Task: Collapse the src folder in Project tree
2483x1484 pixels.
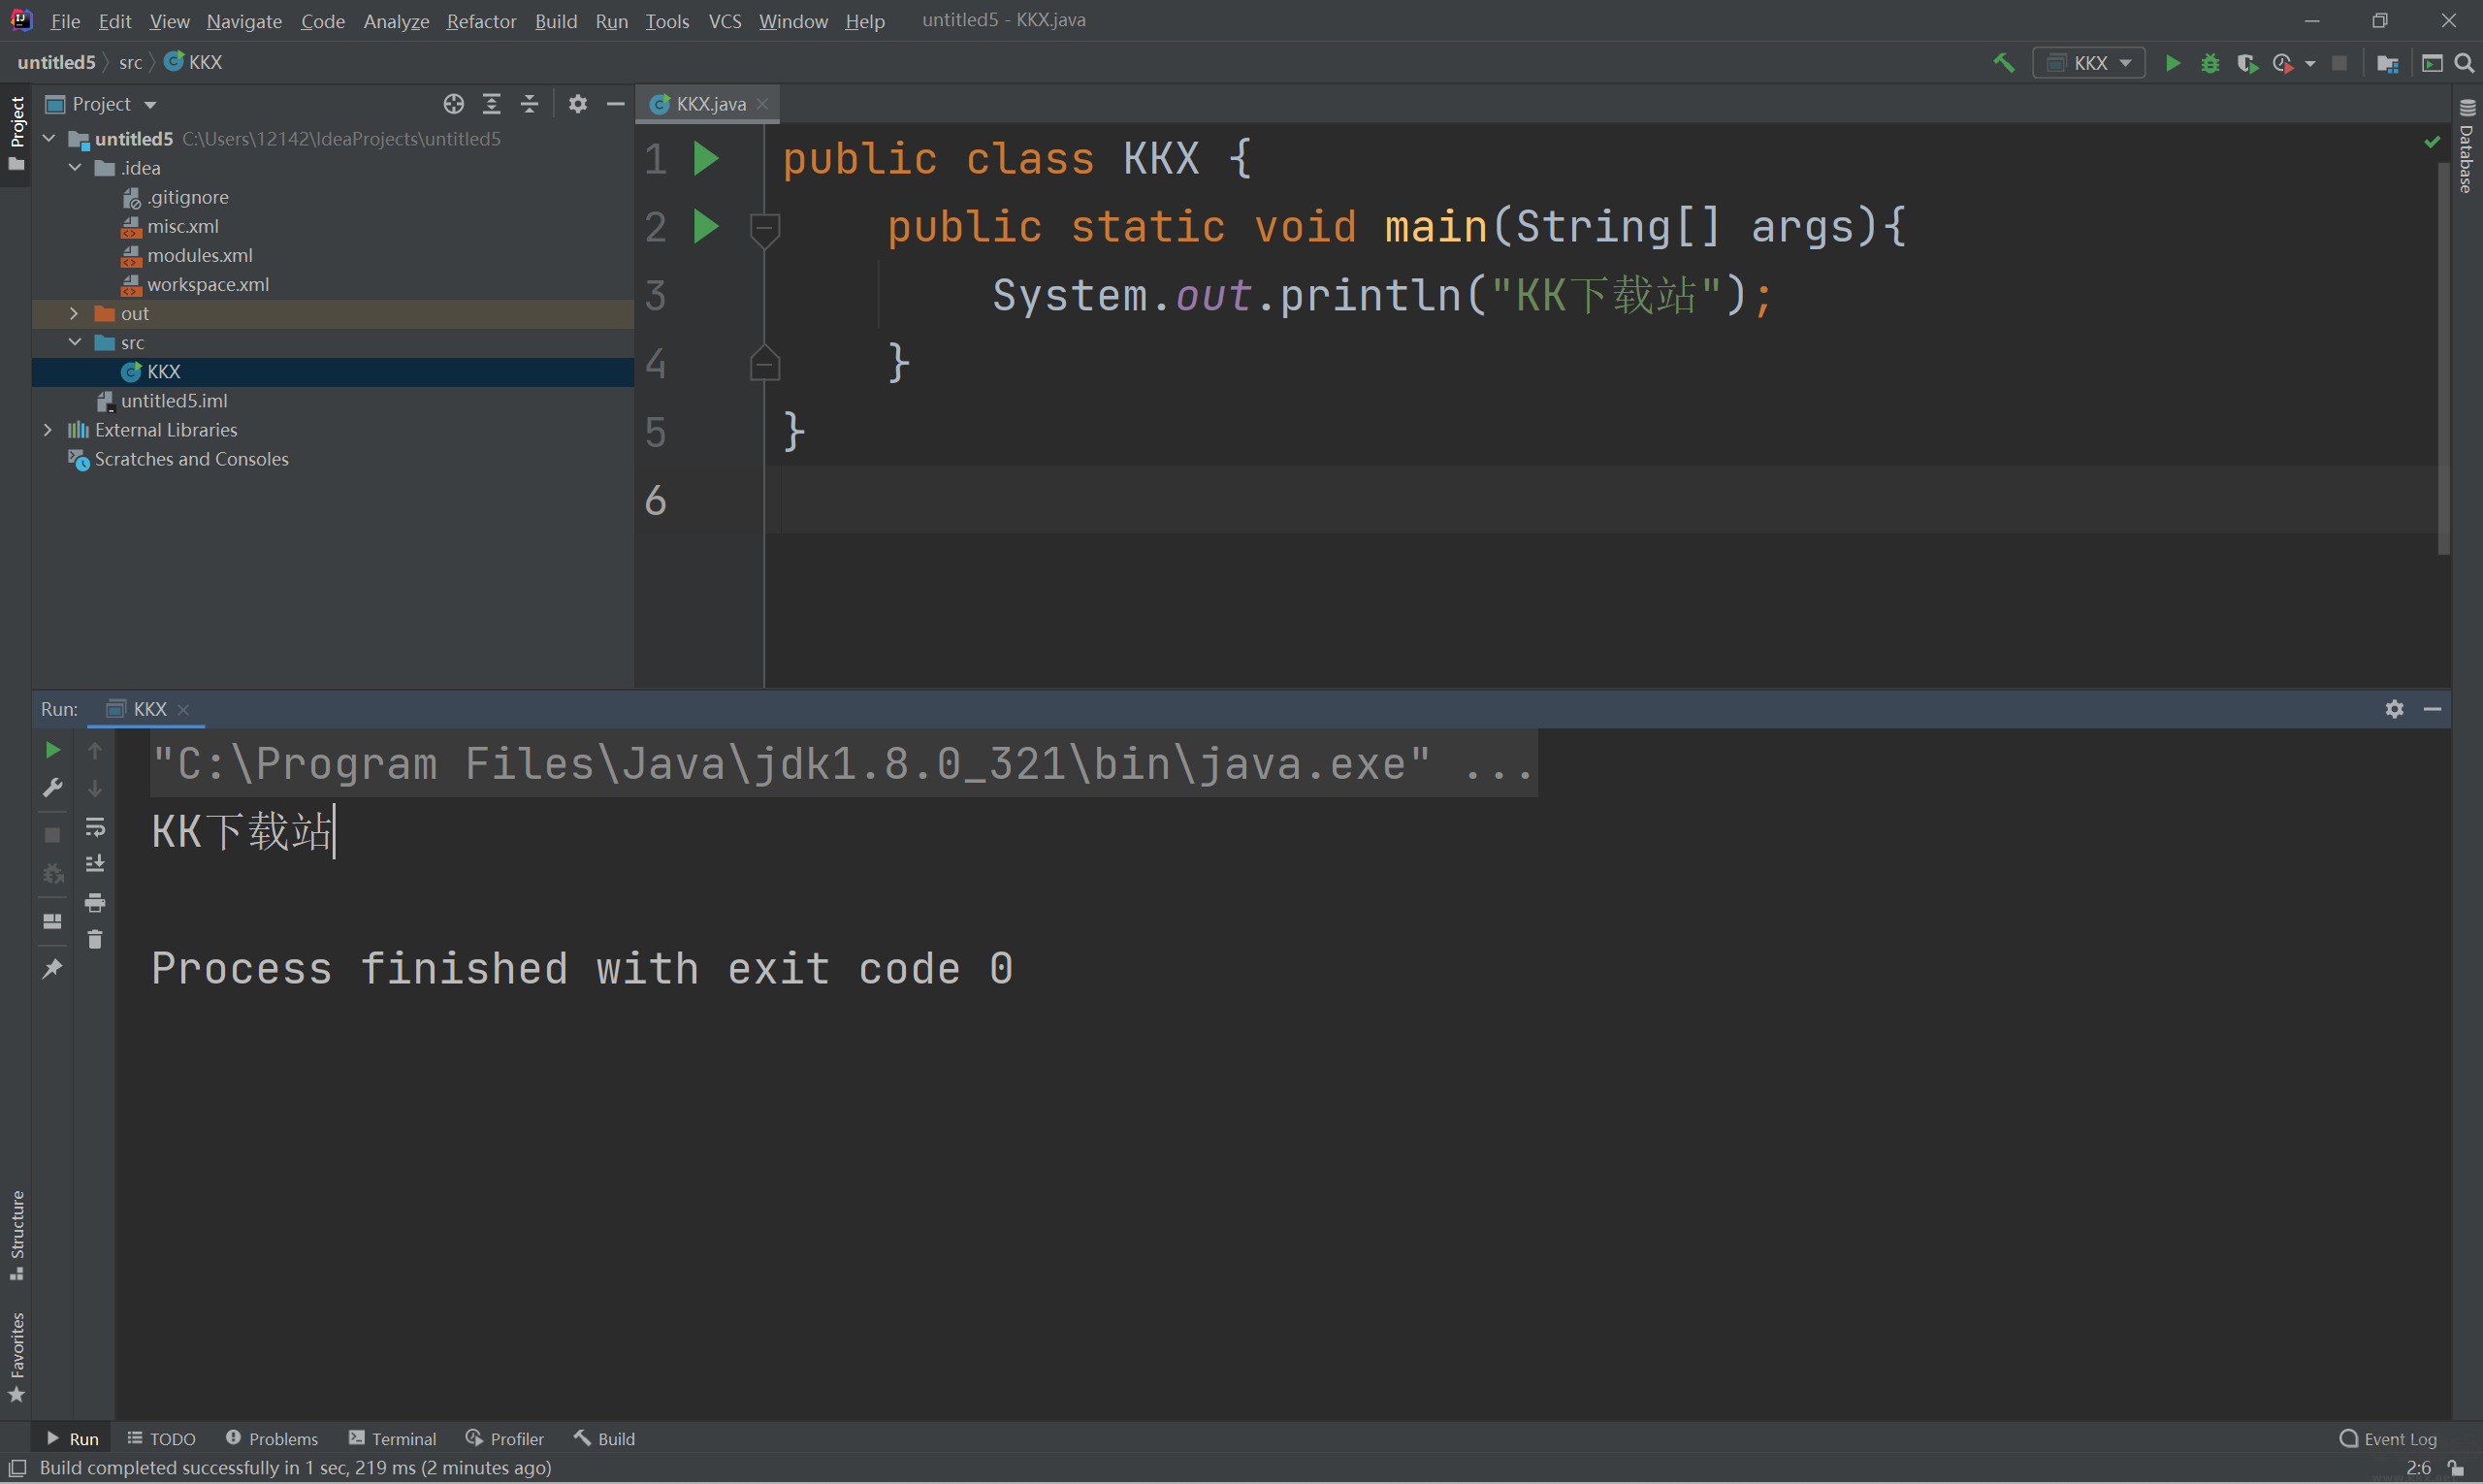Action: tap(74, 342)
